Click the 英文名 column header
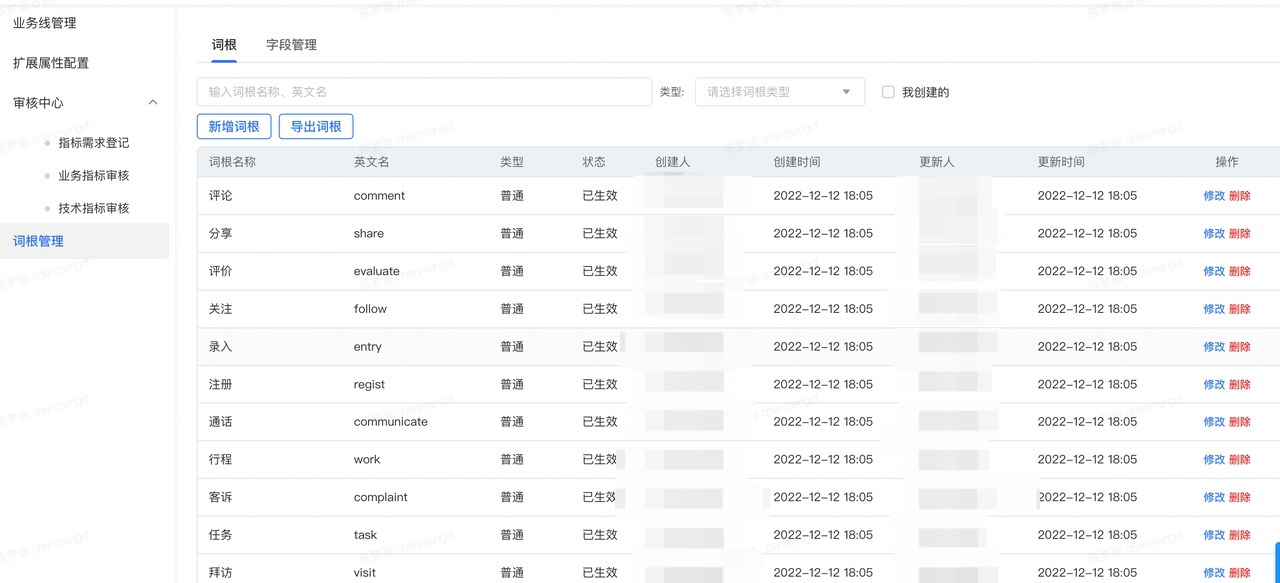Viewport: 1280px width, 583px height. click(x=372, y=162)
